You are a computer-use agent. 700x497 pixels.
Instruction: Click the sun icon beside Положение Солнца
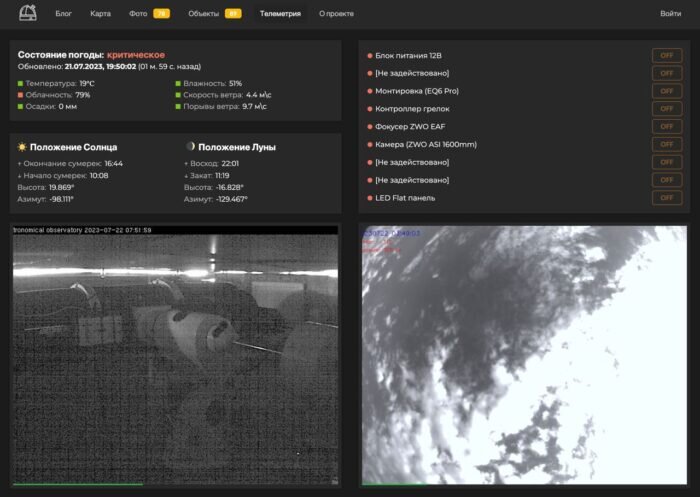(x=22, y=147)
